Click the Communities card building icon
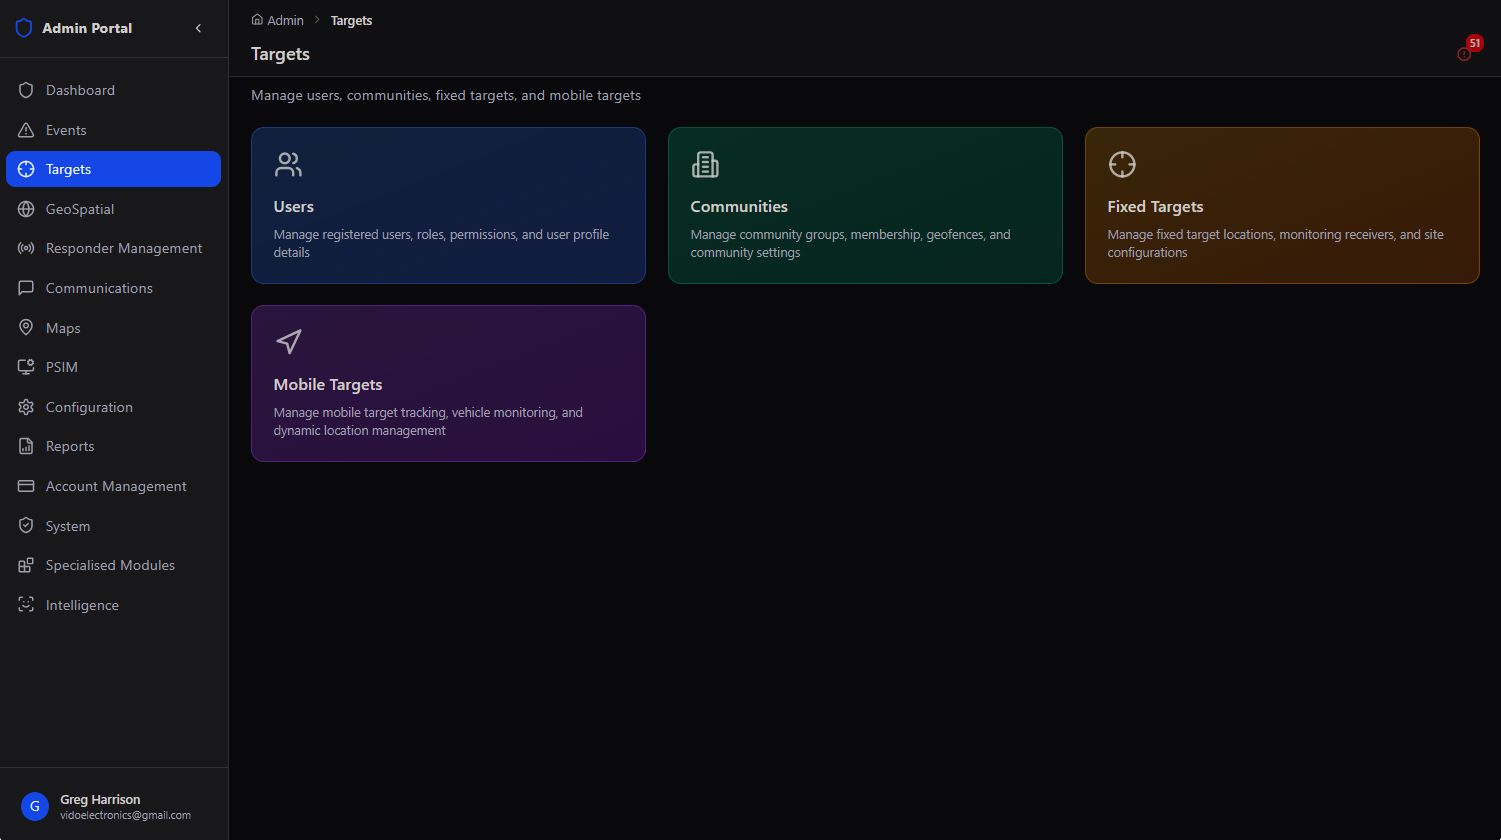Viewport: 1501px width, 840px height. pyautogui.click(x=705, y=164)
